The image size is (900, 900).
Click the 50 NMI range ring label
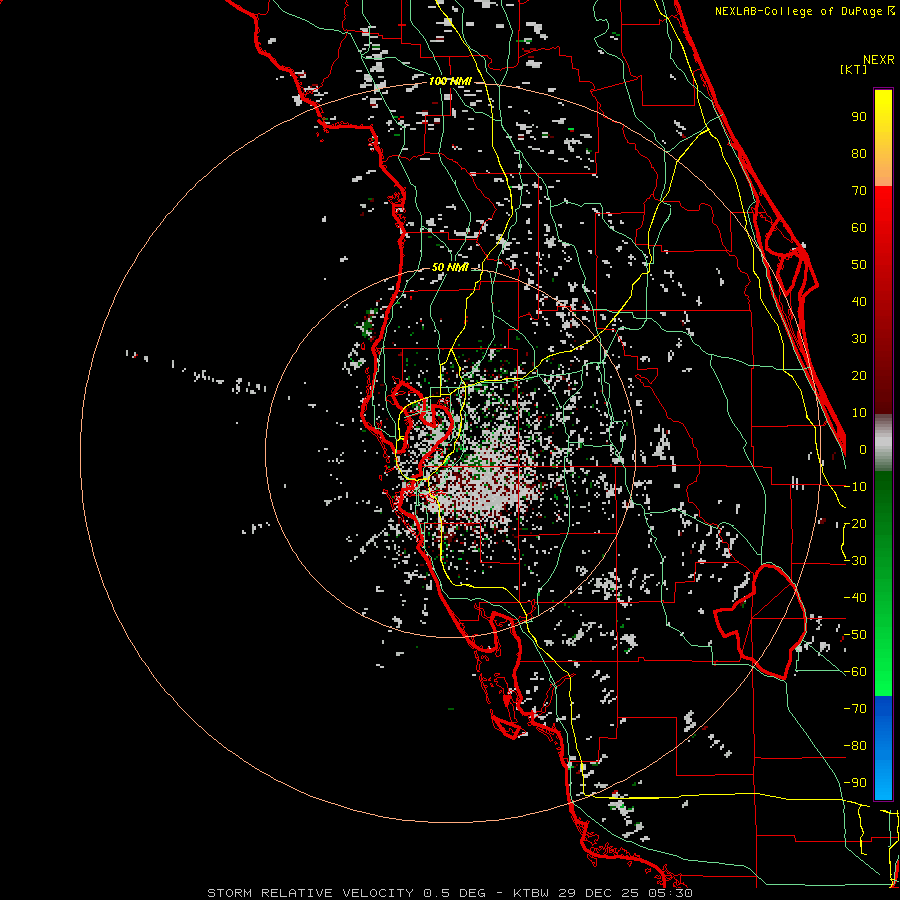click(x=450, y=267)
